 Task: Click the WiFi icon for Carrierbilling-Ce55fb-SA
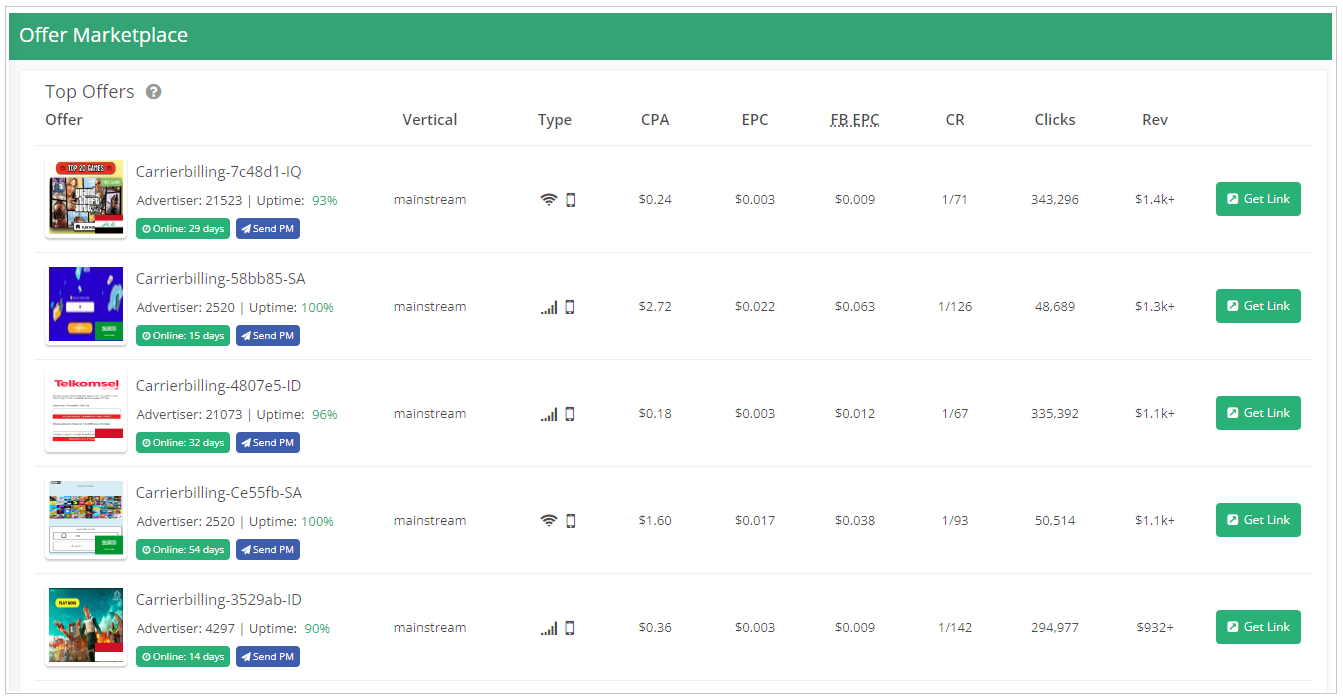[x=548, y=521]
